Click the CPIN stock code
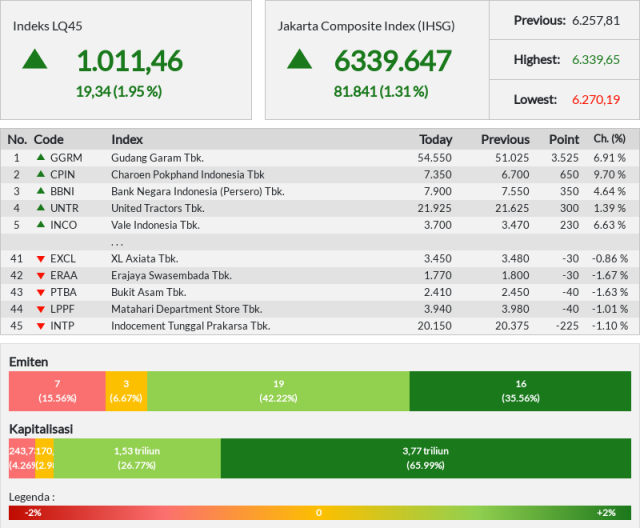Viewport: 640px width, 528px height. [62, 174]
